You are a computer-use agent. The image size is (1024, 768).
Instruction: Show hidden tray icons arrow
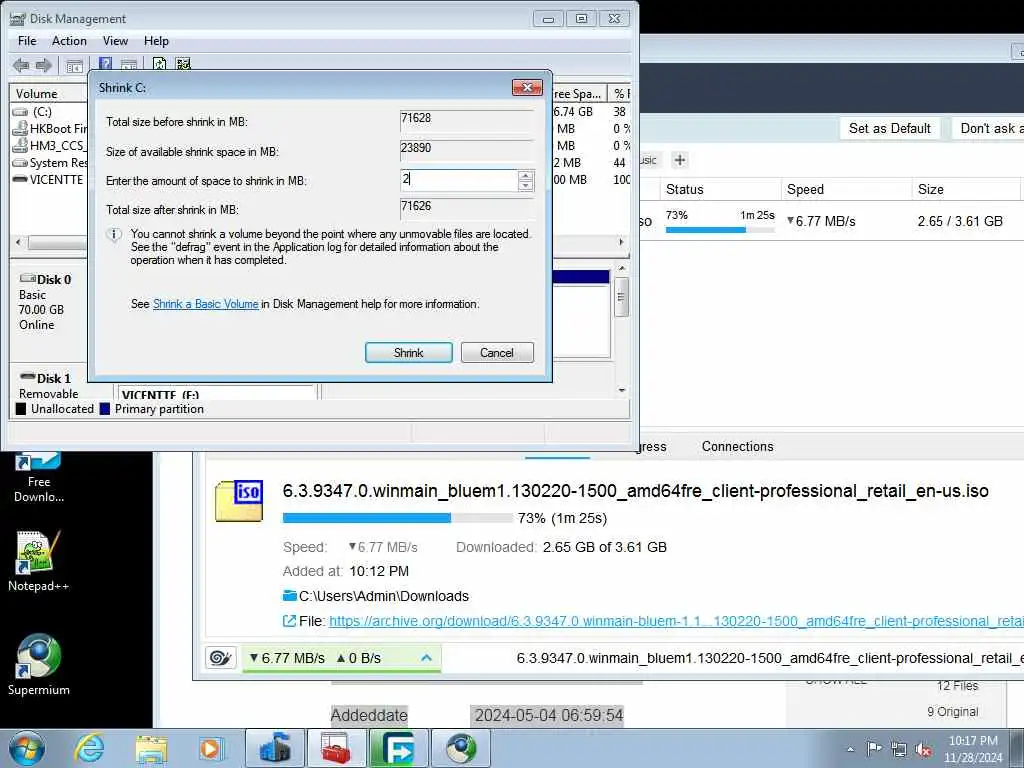point(850,750)
